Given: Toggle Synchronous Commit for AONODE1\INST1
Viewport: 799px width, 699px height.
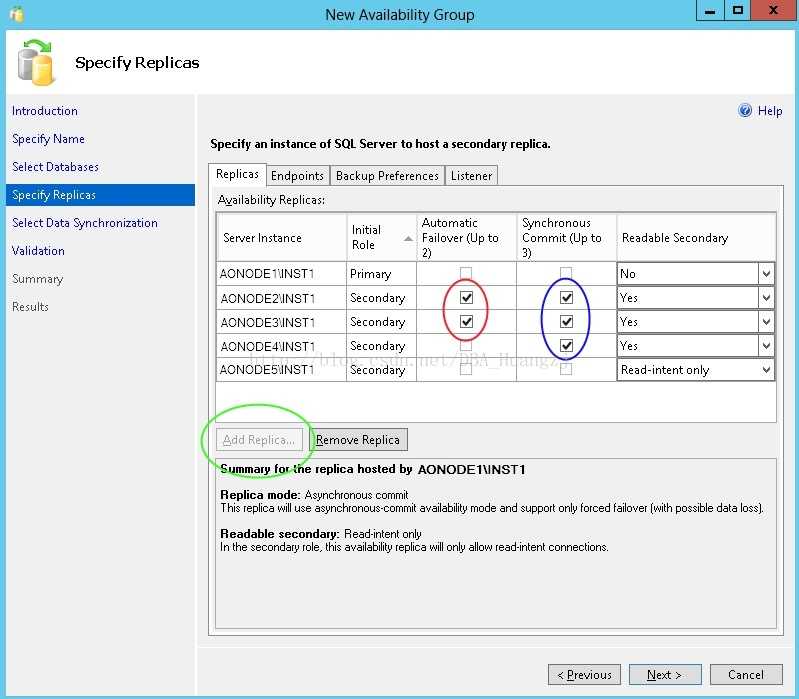Looking at the screenshot, I should click(566, 273).
